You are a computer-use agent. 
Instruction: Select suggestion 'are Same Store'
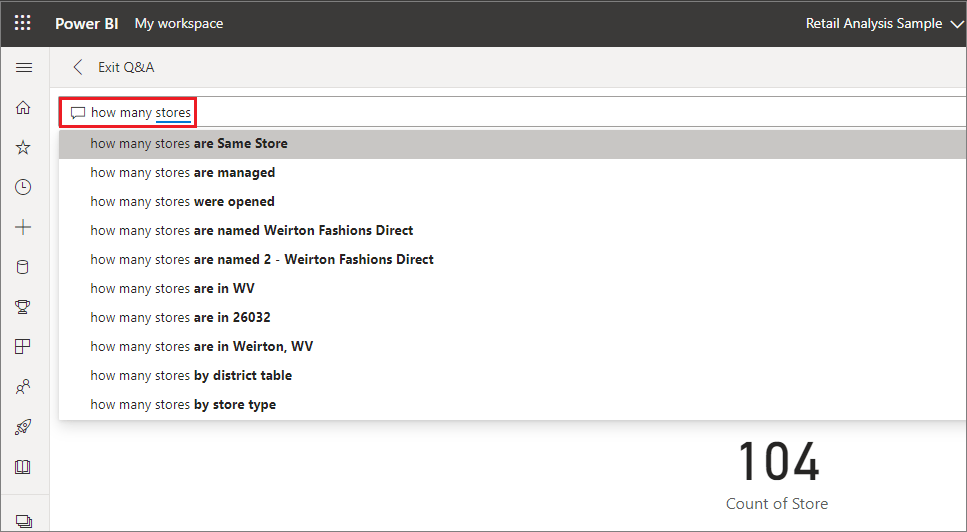(513, 144)
